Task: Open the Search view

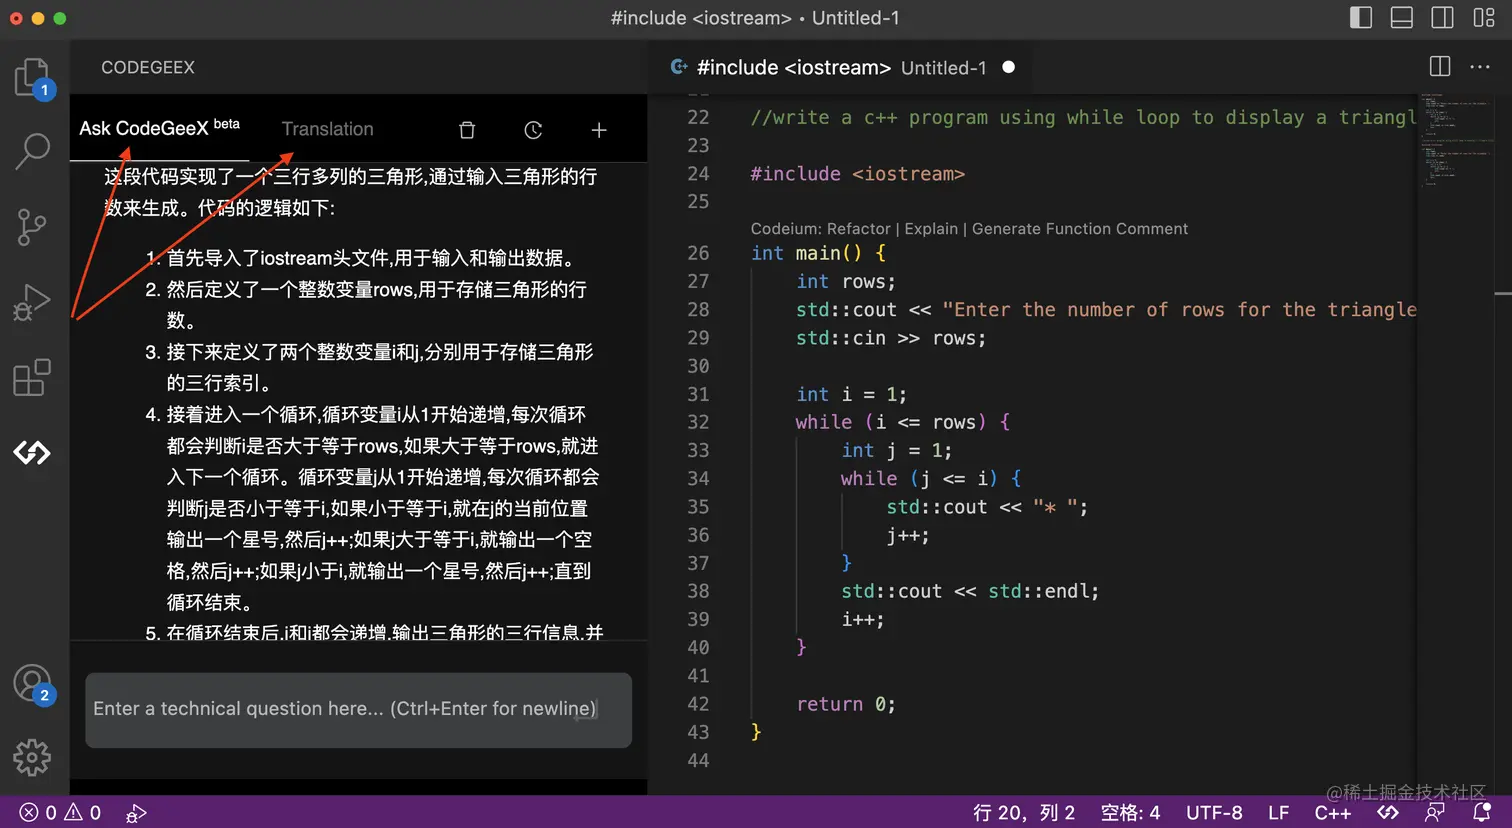Action: tap(33, 151)
